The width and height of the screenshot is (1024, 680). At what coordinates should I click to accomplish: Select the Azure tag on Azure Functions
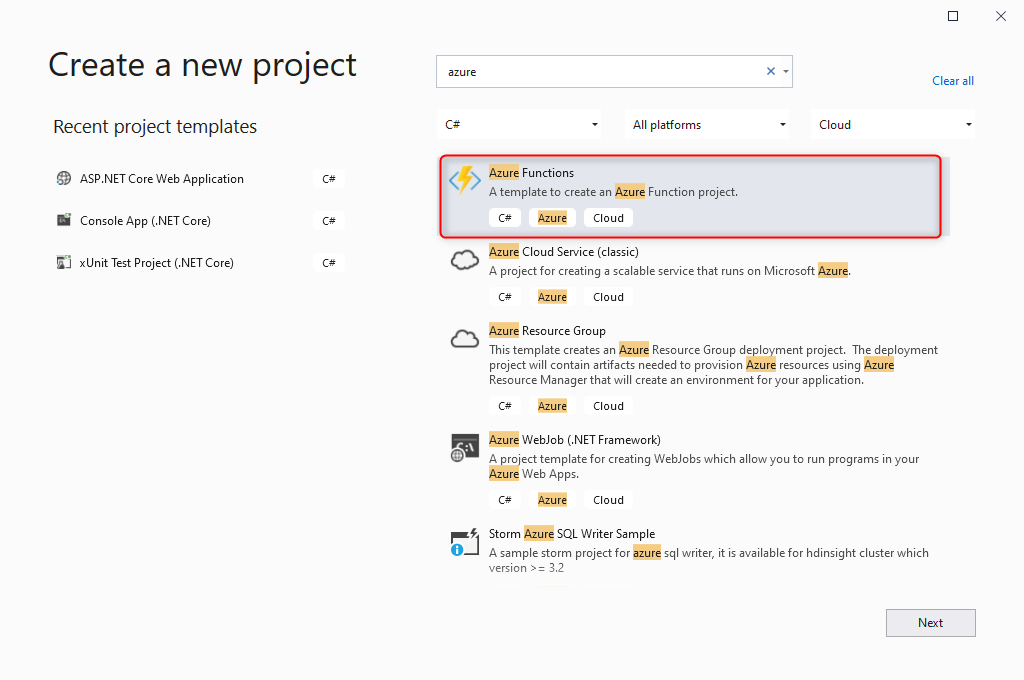pos(552,217)
